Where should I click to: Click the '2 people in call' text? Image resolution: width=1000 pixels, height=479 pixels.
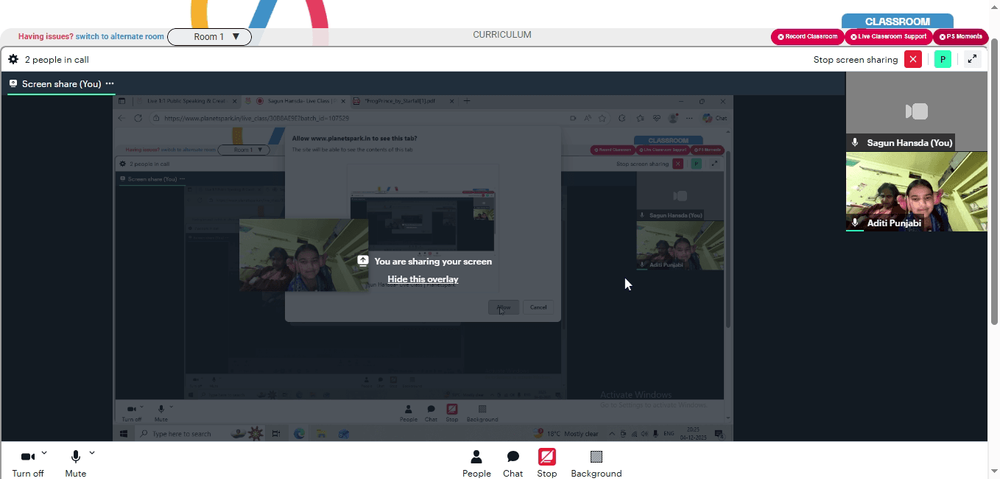click(57, 60)
